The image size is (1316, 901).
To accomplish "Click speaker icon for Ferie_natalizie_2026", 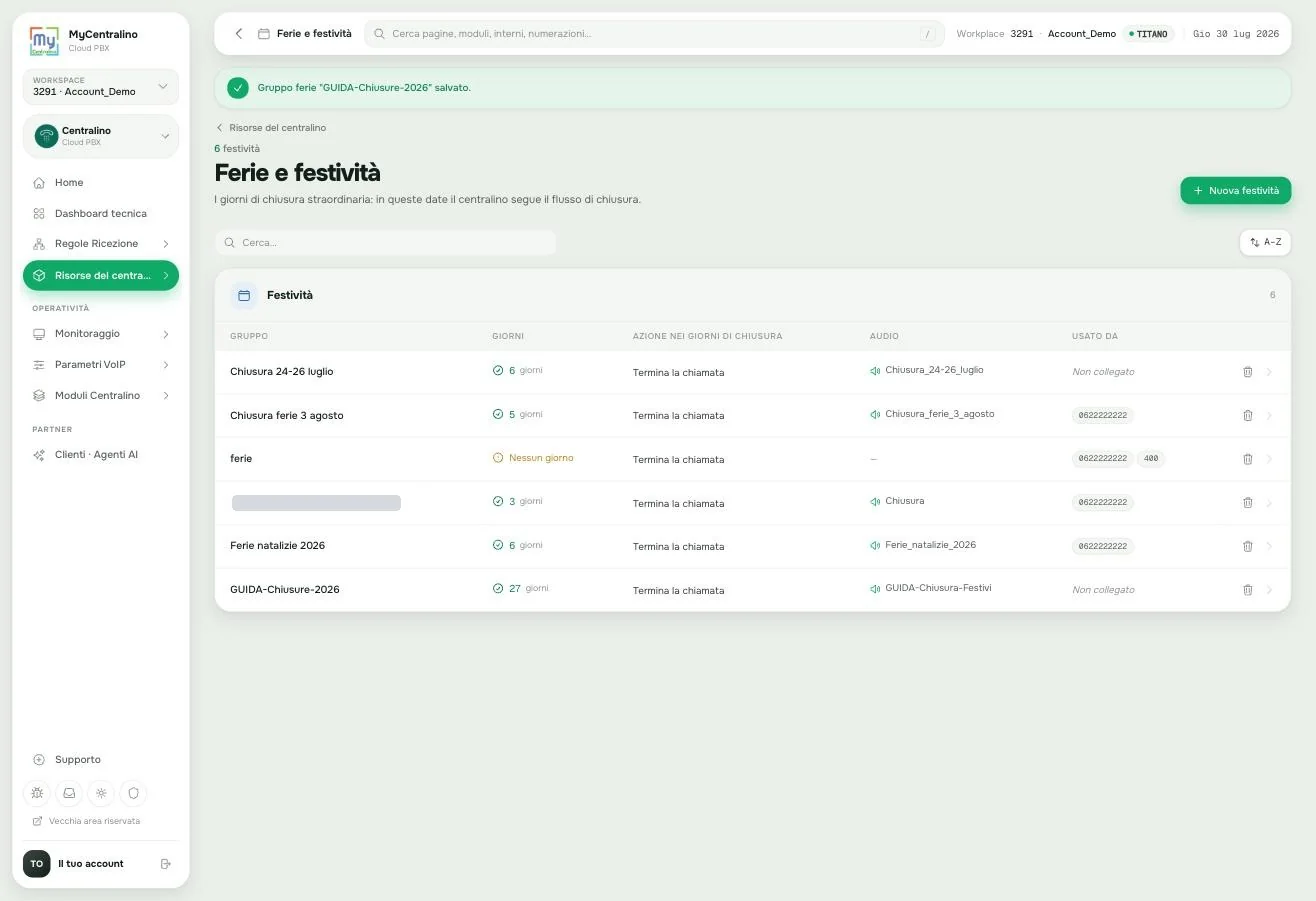I will pyautogui.click(x=875, y=545).
